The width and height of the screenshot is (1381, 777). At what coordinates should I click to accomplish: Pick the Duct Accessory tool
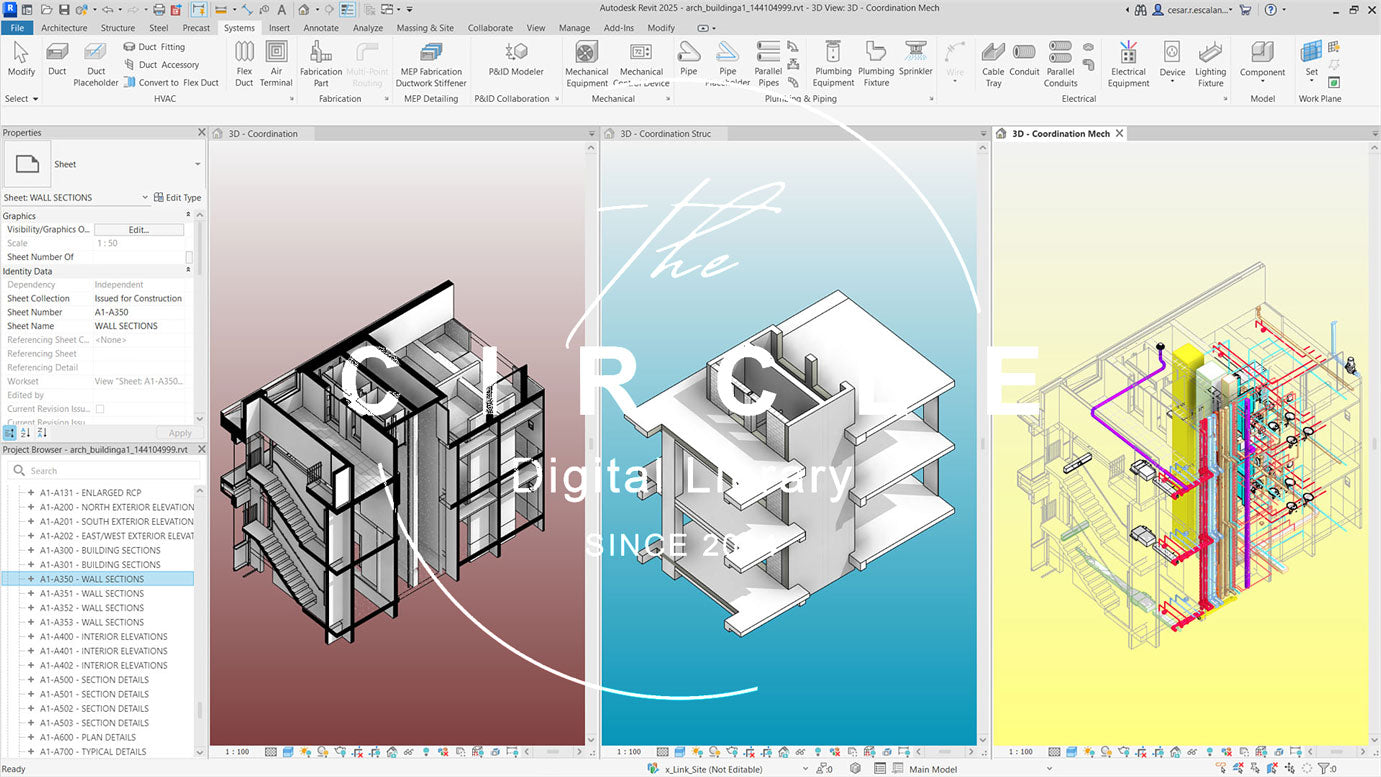tap(160, 65)
